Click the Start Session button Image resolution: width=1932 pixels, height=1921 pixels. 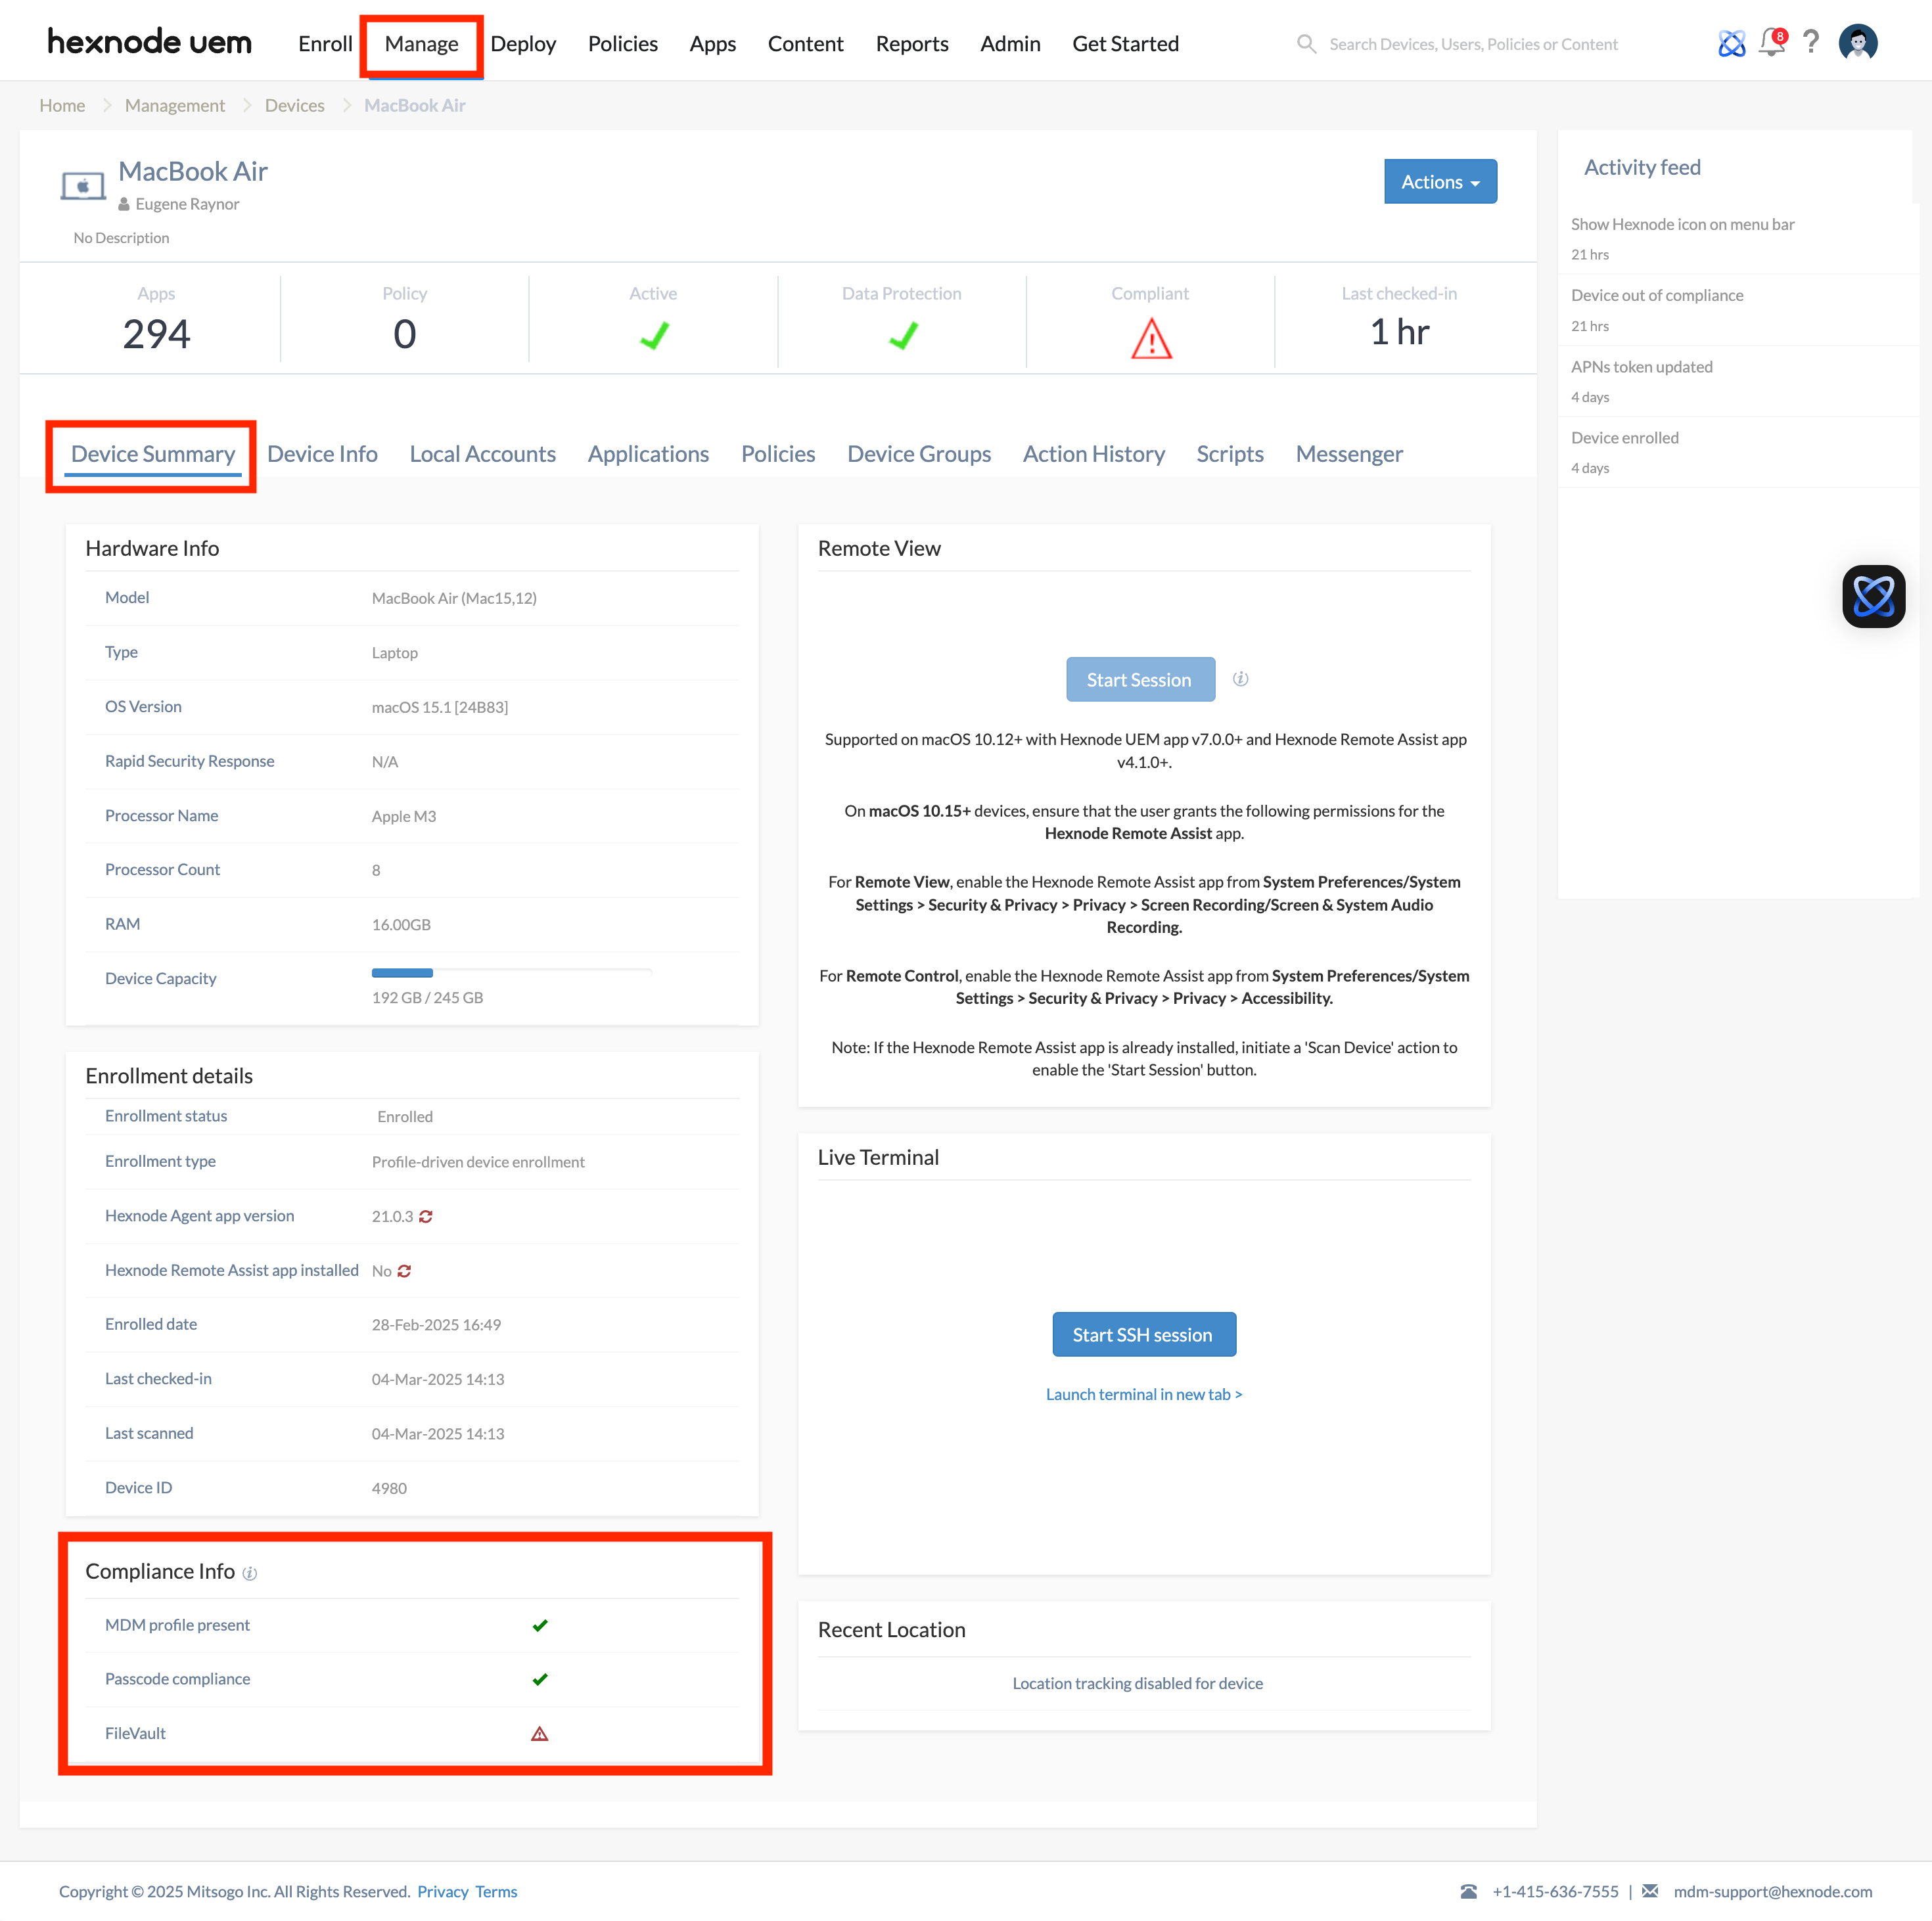click(1140, 679)
